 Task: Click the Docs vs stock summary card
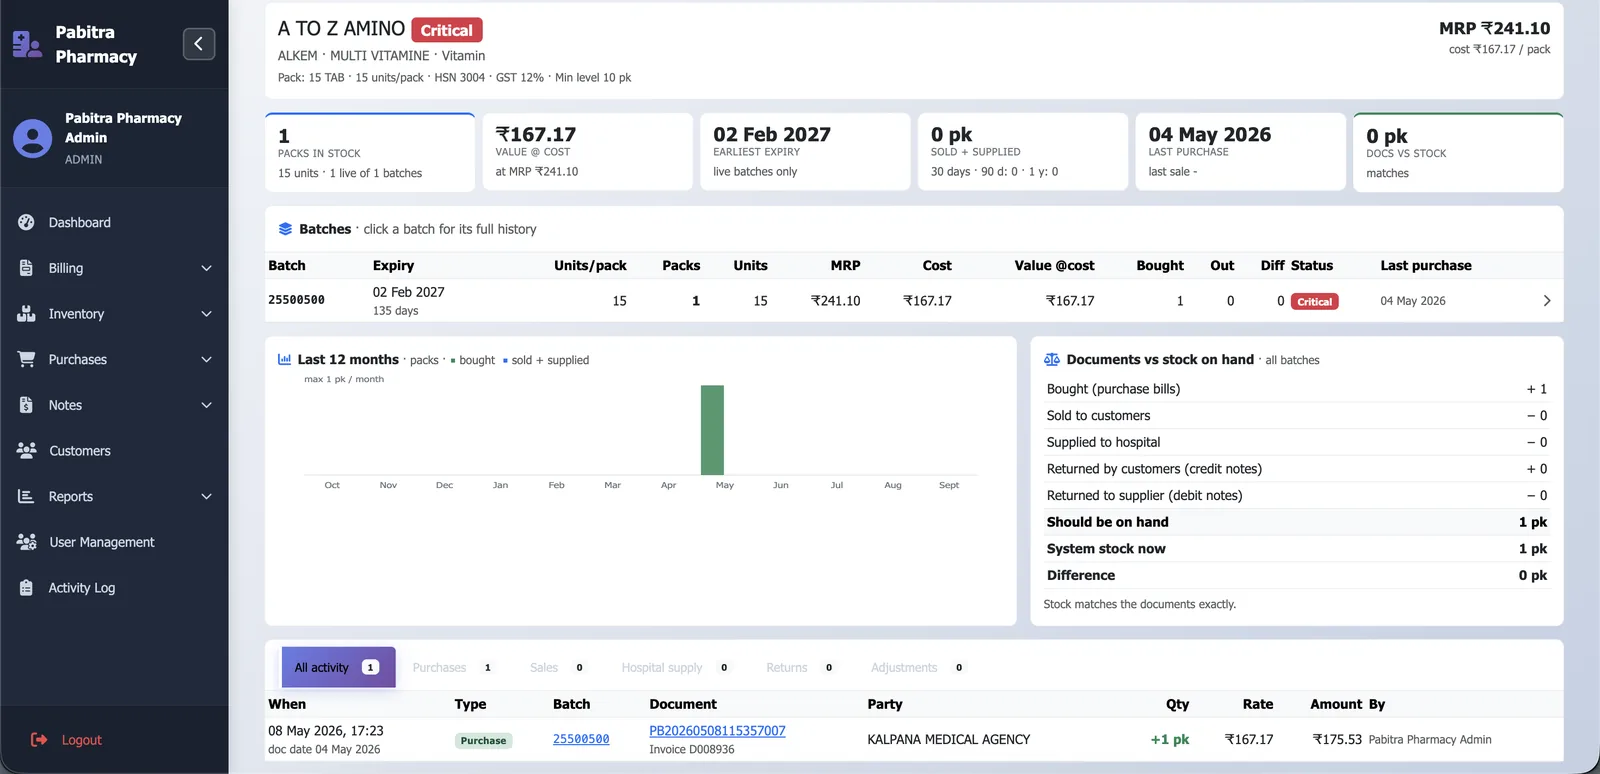(x=1458, y=152)
